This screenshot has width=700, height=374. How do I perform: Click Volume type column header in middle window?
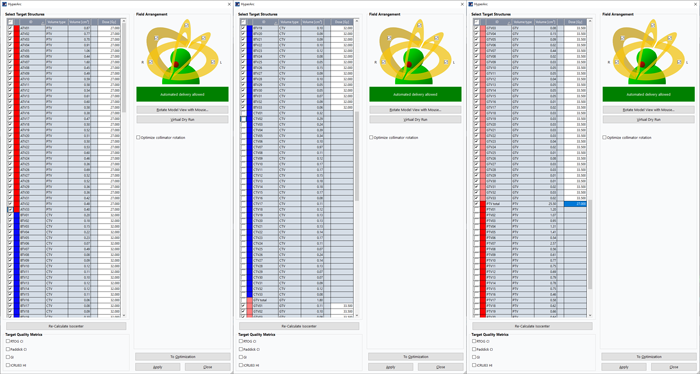tap(290, 21)
